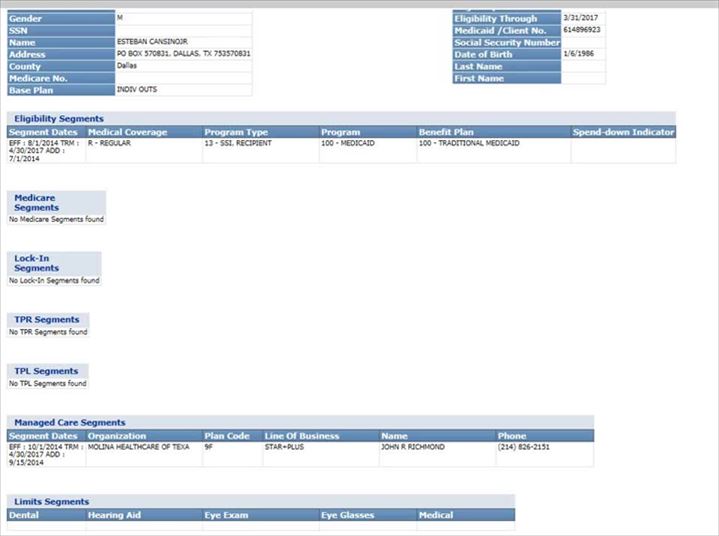Screen dimensions: 719x536
Task: Click the Line Of Business column header
Action: pyautogui.click(x=300, y=436)
